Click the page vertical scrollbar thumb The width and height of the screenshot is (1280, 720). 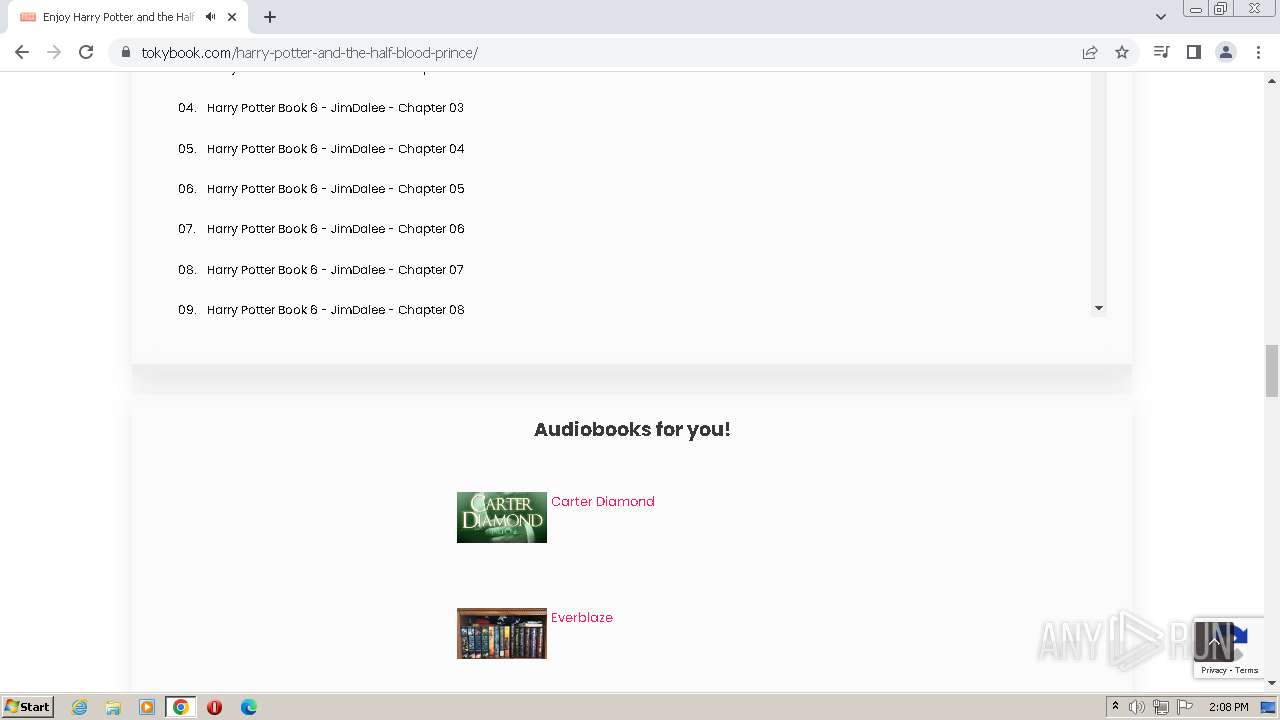(x=1272, y=371)
